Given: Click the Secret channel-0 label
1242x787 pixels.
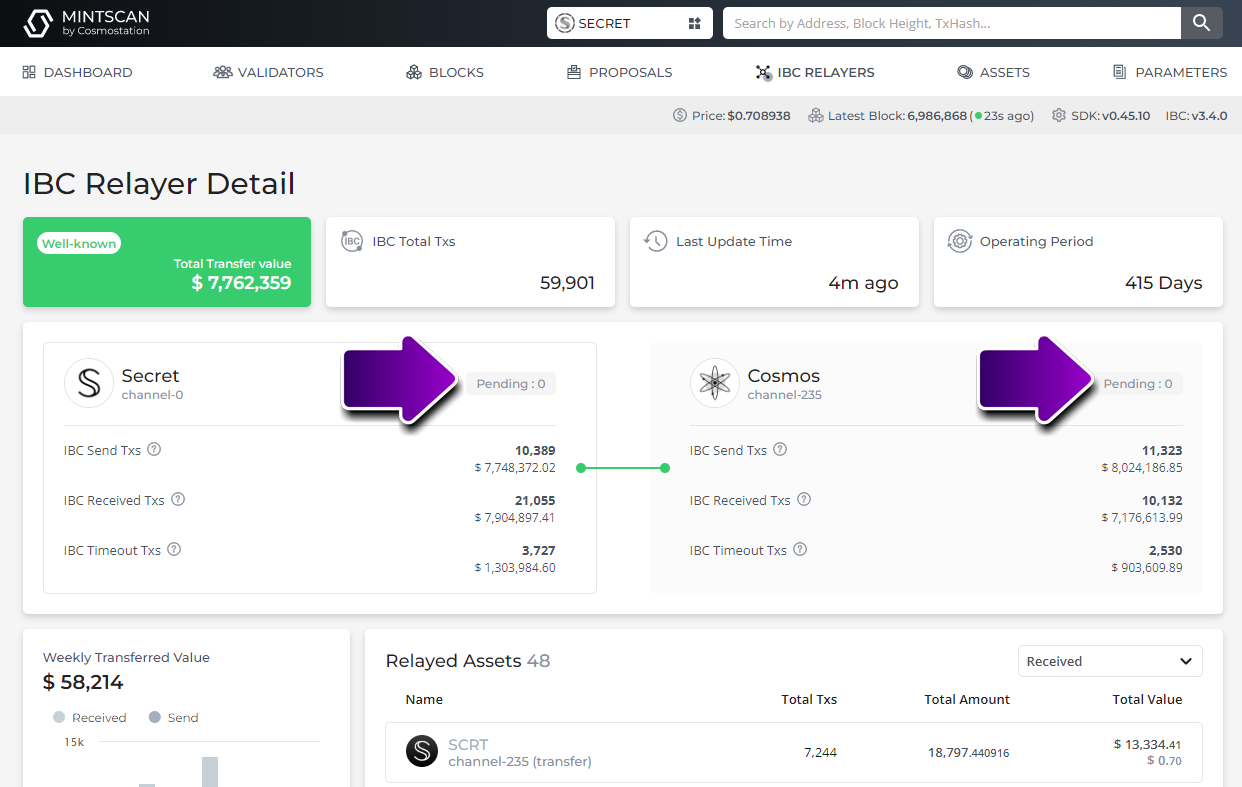Looking at the screenshot, I should (x=152, y=395).
